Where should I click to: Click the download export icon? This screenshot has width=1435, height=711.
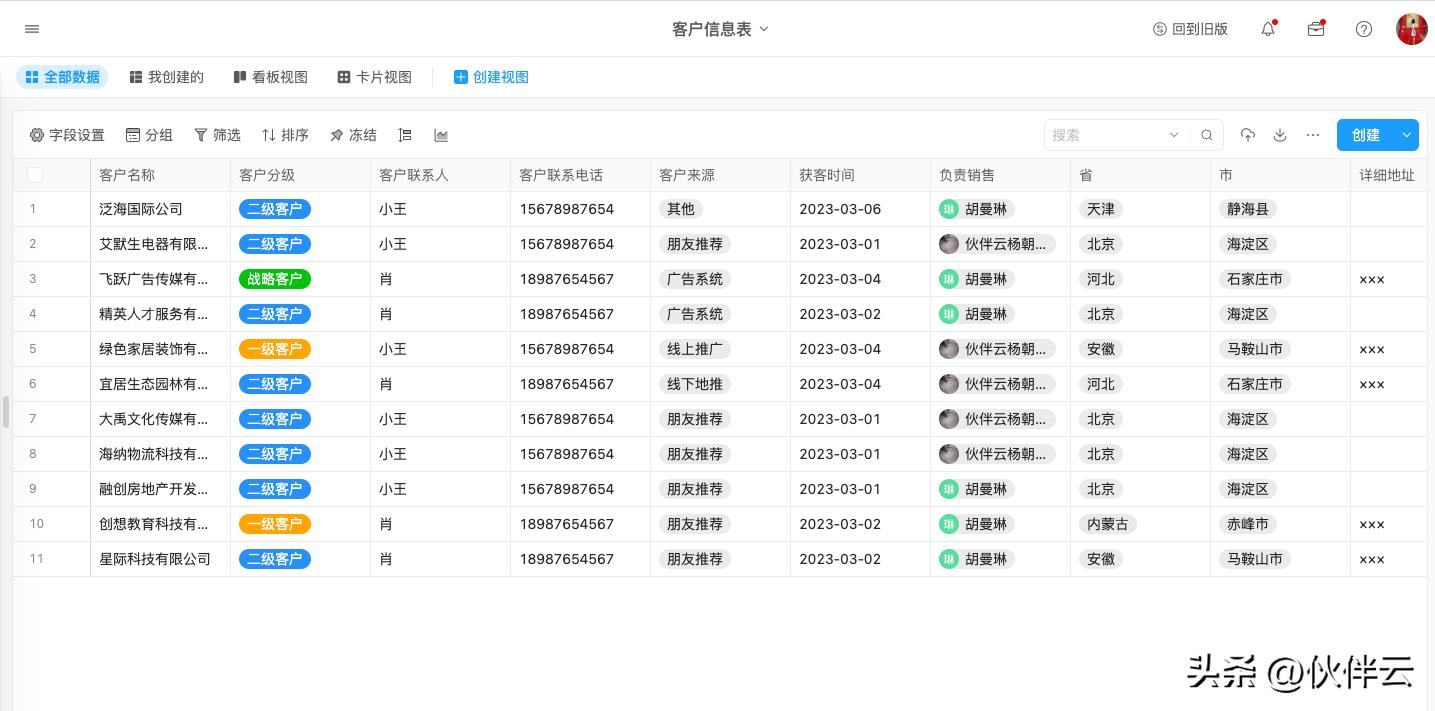click(x=1280, y=135)
